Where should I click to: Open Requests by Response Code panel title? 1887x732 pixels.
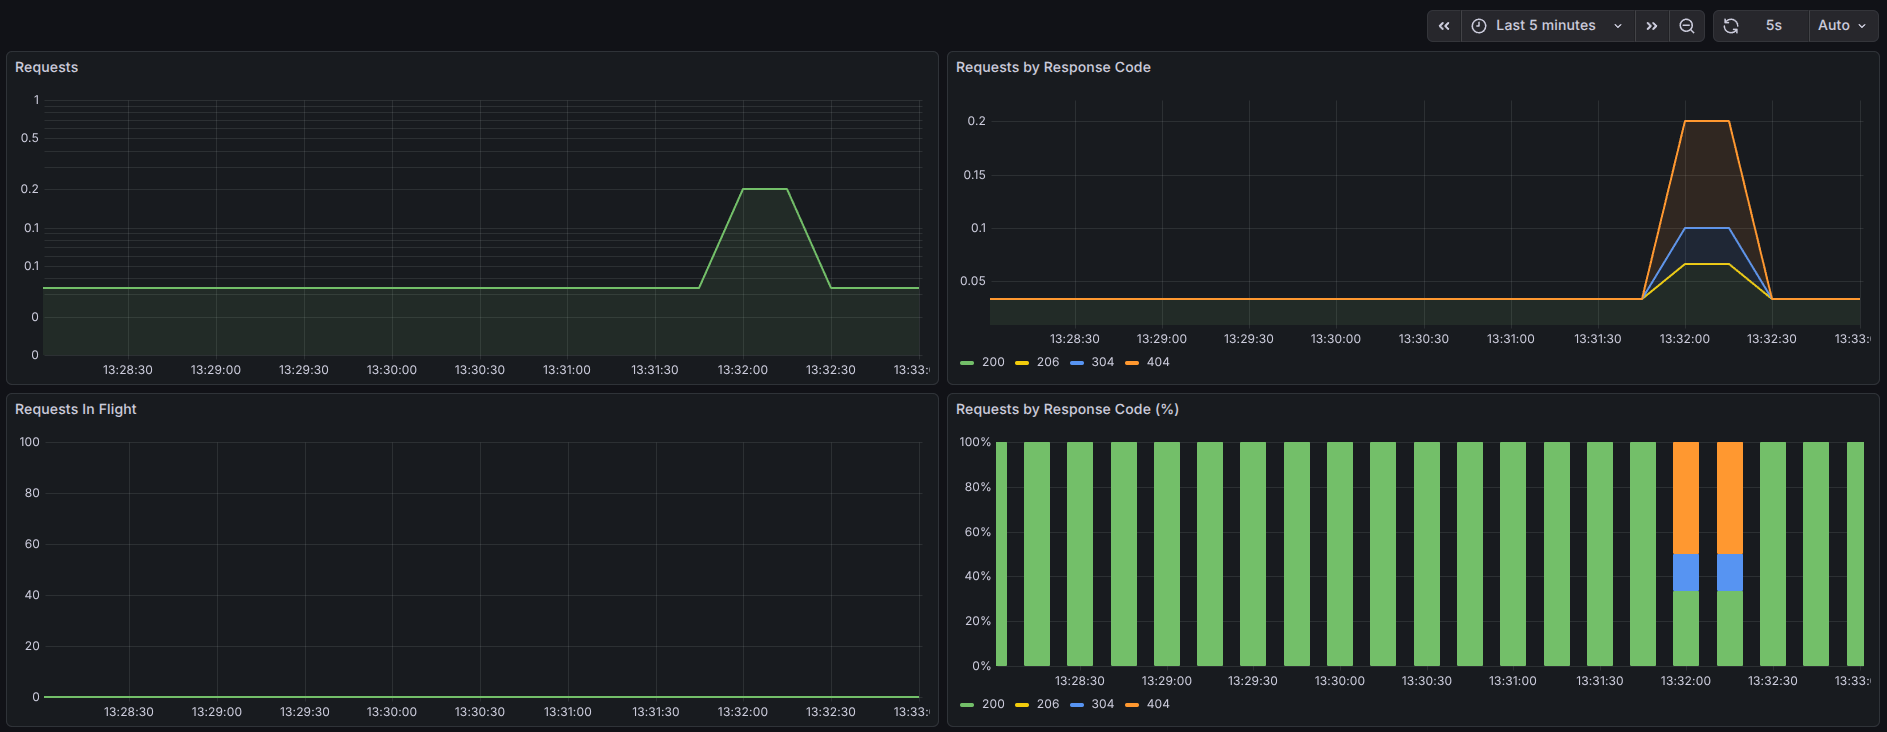(1053, 67)
